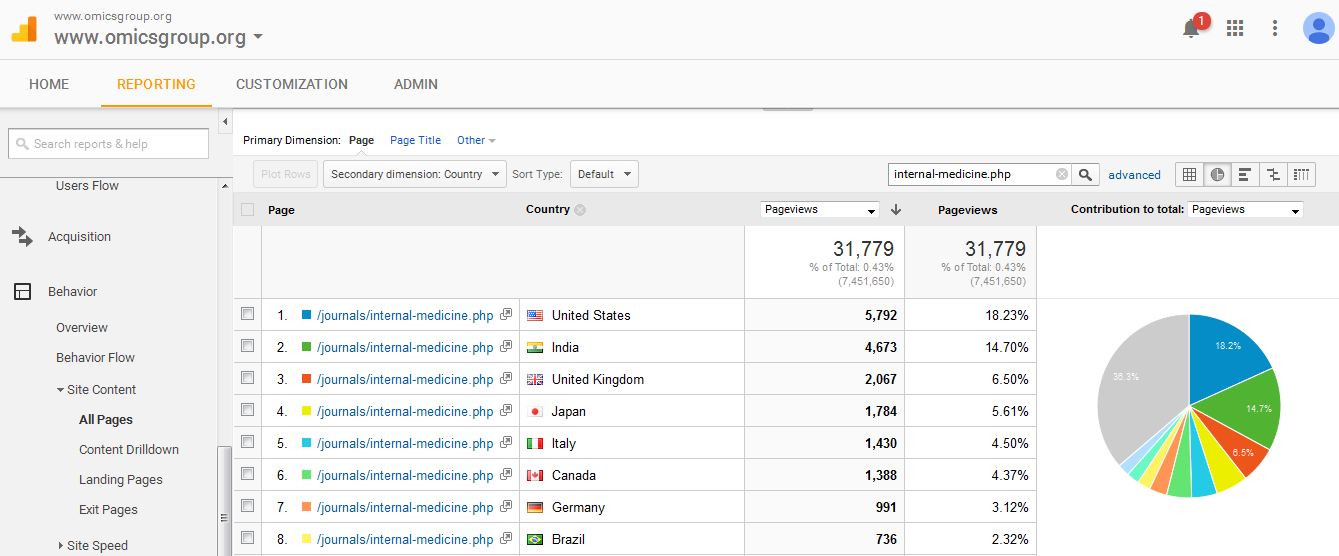Open the user account avatar

pyautogui.click(x=1318, y=28)
